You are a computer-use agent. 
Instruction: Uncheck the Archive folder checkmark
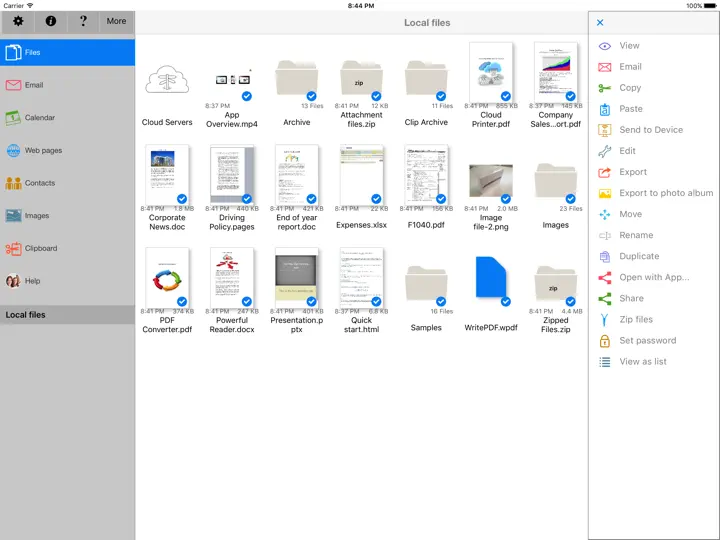[311, 96]
